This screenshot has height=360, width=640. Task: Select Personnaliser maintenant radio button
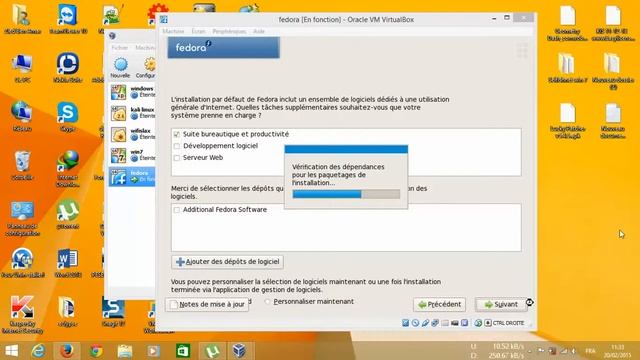(267, 302)
